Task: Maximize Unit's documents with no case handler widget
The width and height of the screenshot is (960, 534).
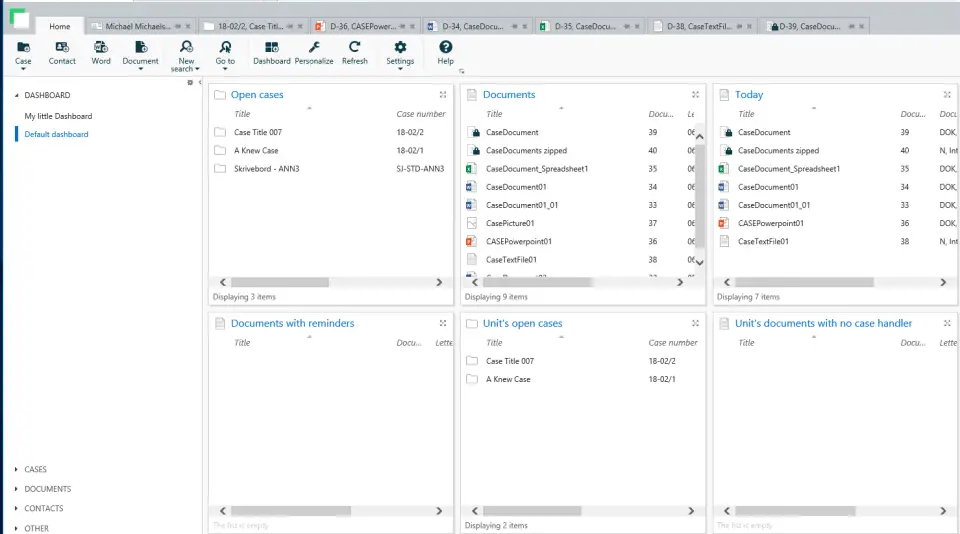Action: [947, 323]
